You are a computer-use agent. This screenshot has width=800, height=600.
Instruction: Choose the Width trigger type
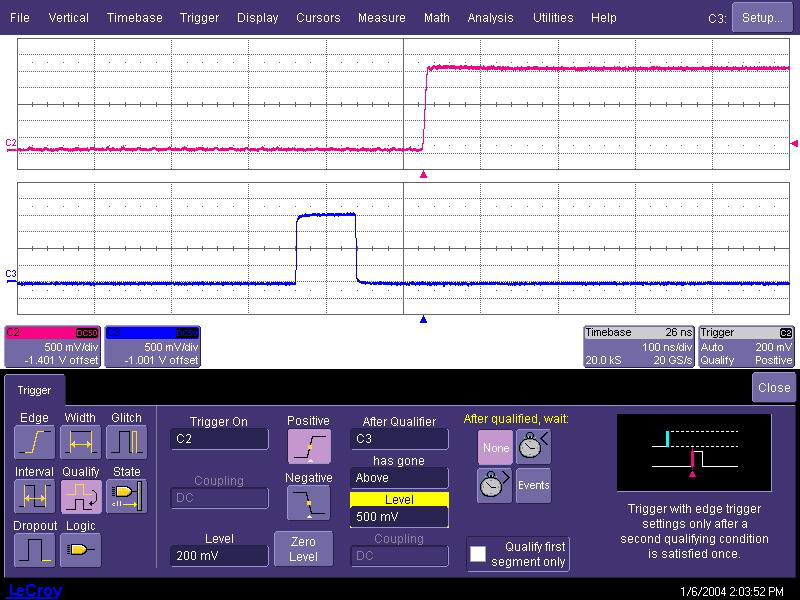(80, 441)
